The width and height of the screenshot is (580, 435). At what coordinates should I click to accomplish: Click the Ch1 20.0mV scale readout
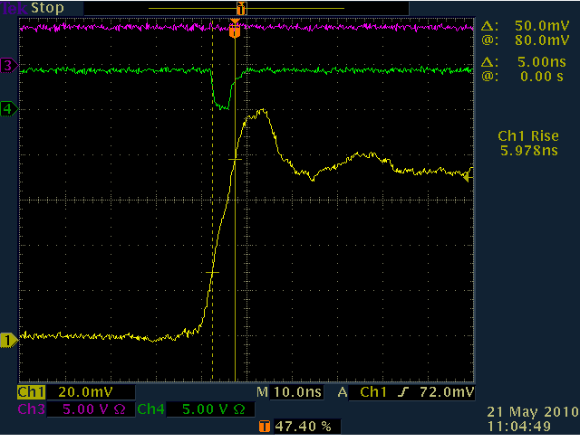click(86, 392)
